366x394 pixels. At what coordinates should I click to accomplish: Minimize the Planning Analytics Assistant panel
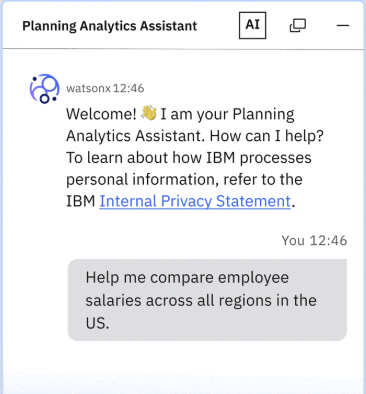point(343,25)
